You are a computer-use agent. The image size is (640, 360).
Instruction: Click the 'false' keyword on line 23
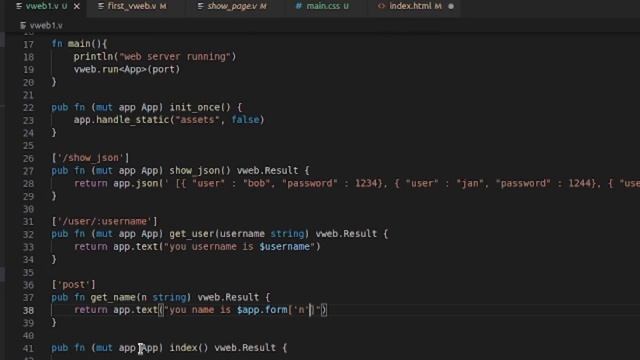click(x=245, y=120)
